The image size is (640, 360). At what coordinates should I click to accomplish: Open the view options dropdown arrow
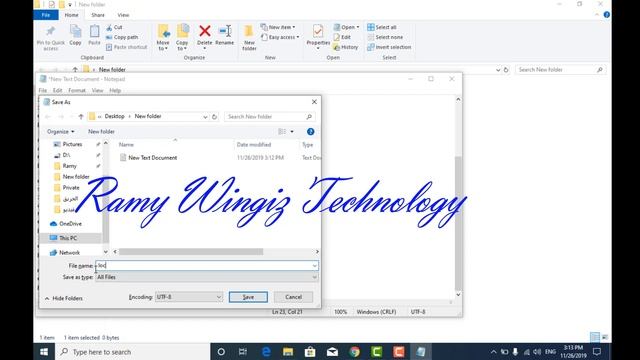pyautogui.click(x=292, y=131)
